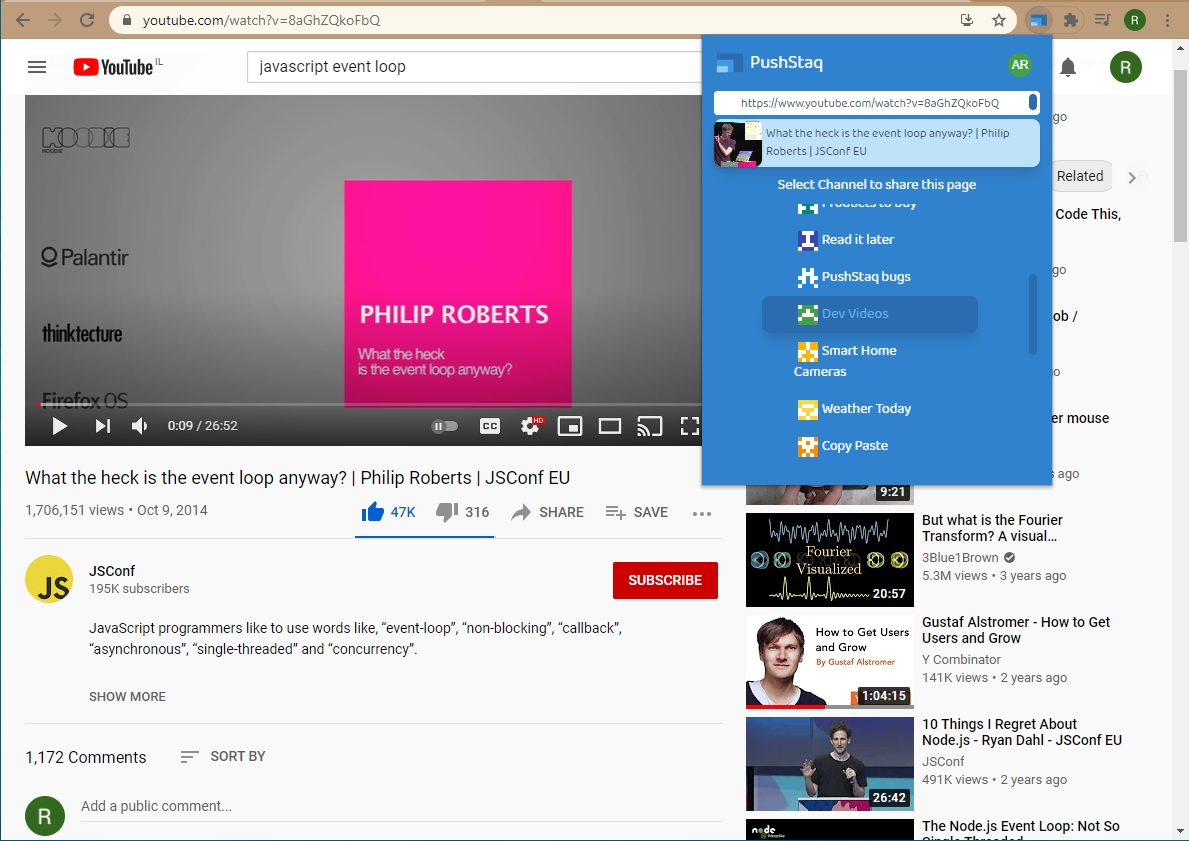
Task: Click the PushStaq URL field
Action: tap(877, 103)
